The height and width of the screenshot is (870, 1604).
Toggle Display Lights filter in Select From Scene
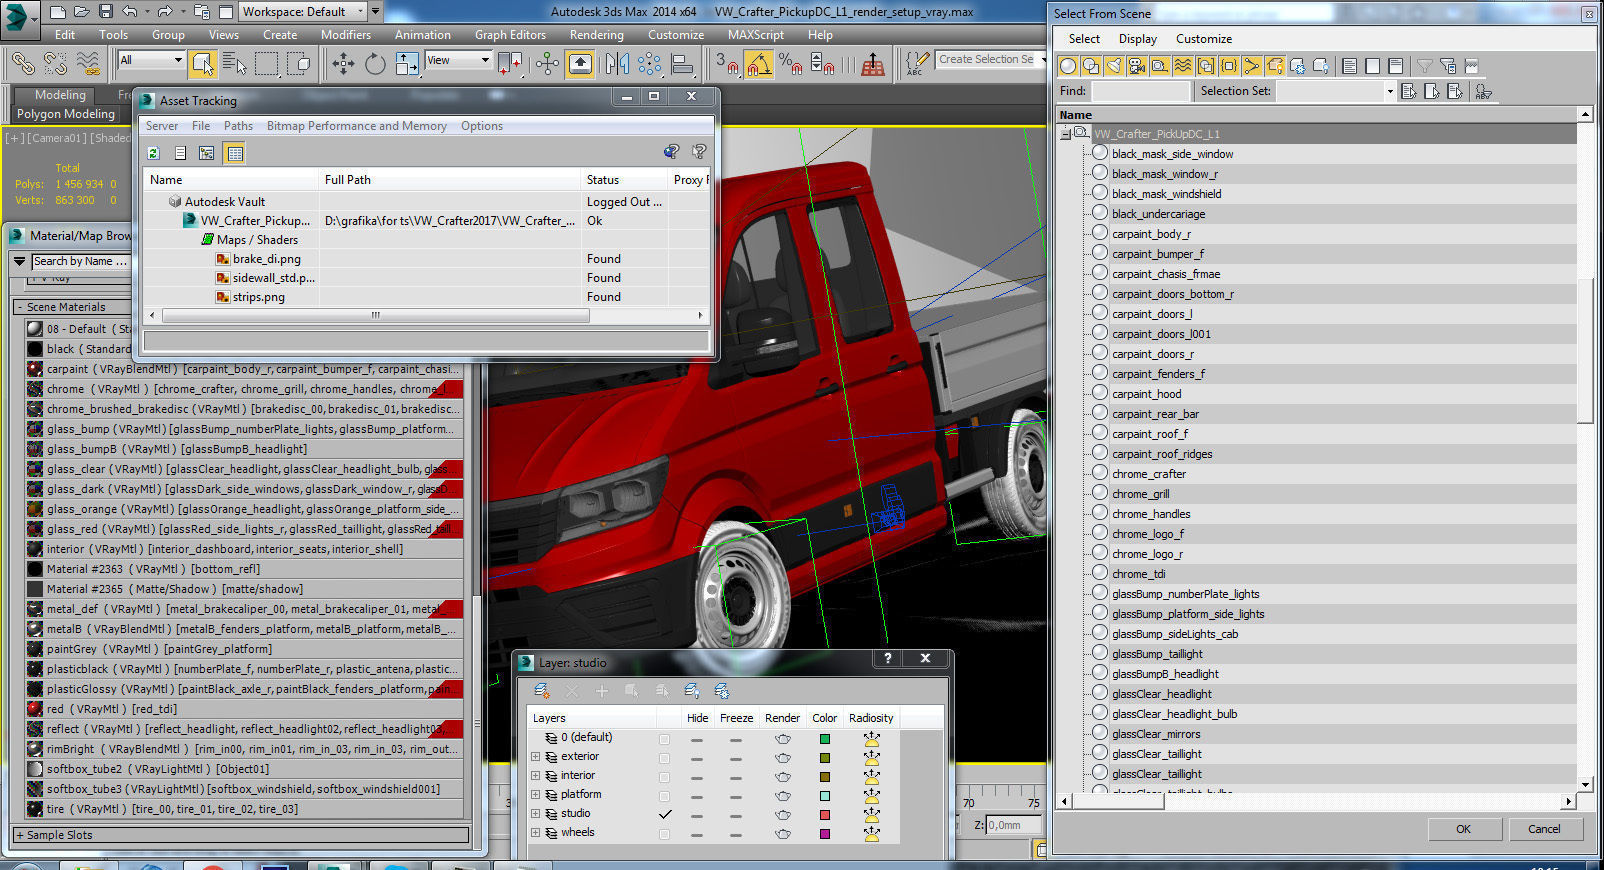click(1114, 66)
